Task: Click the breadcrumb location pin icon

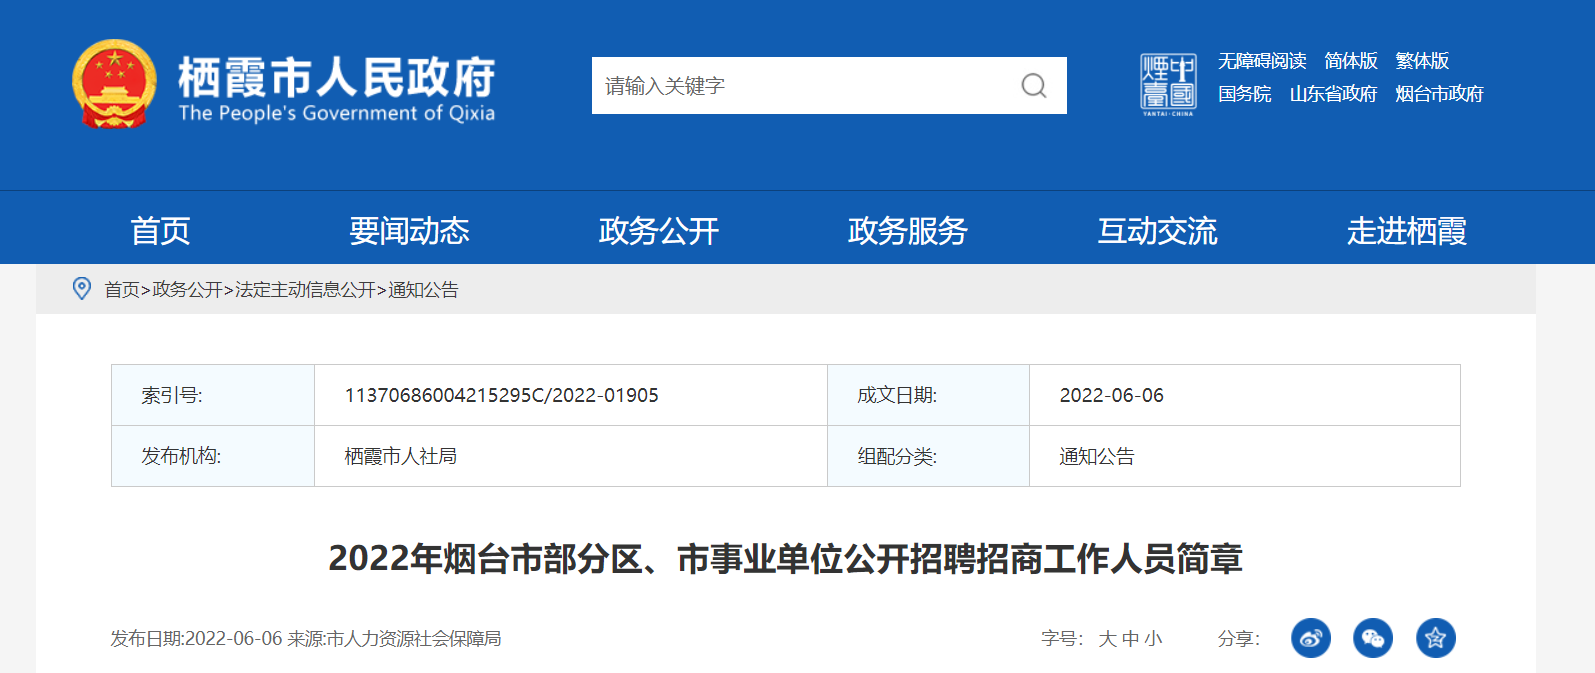Action: pyautogui.click(x=82, y=289)
